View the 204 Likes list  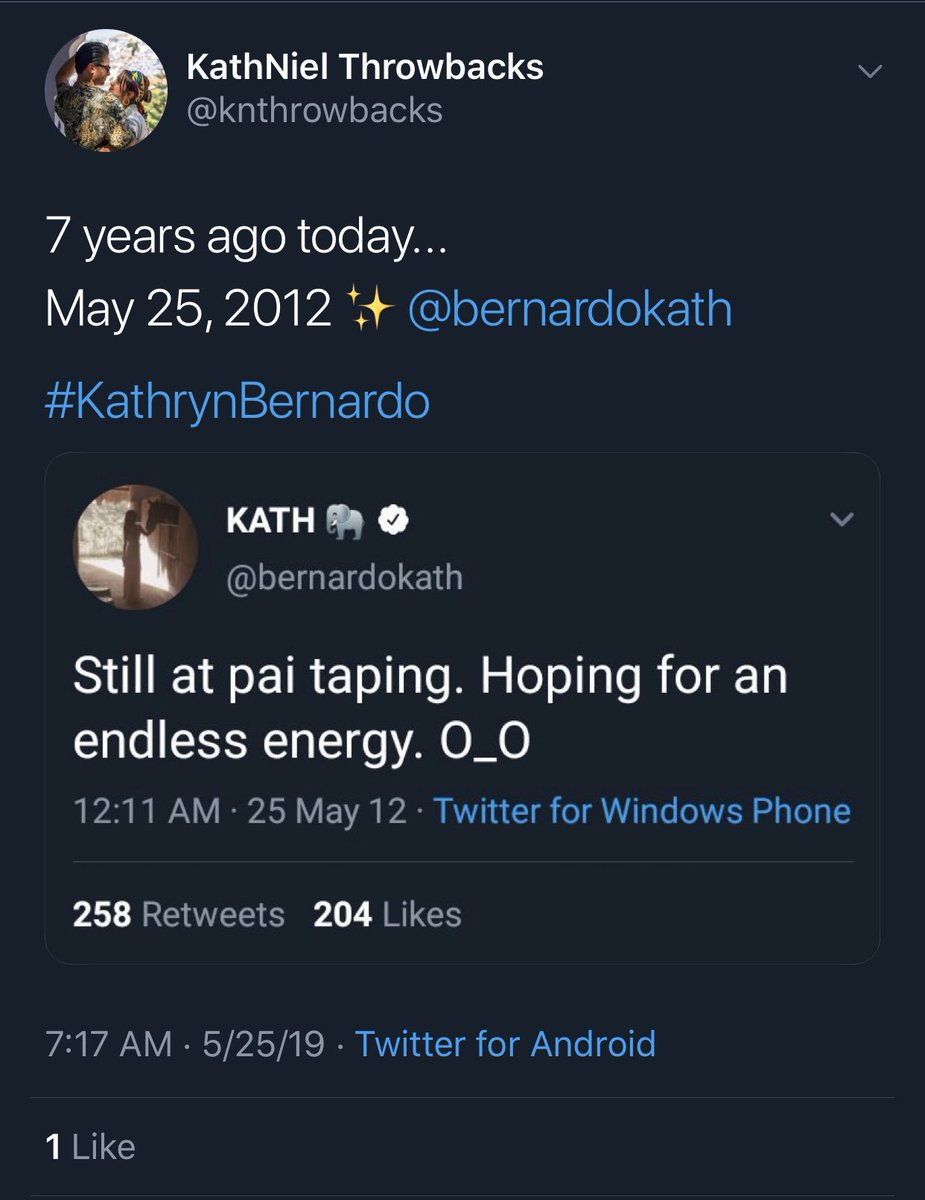pyautogui.click(x=387, y=914)
